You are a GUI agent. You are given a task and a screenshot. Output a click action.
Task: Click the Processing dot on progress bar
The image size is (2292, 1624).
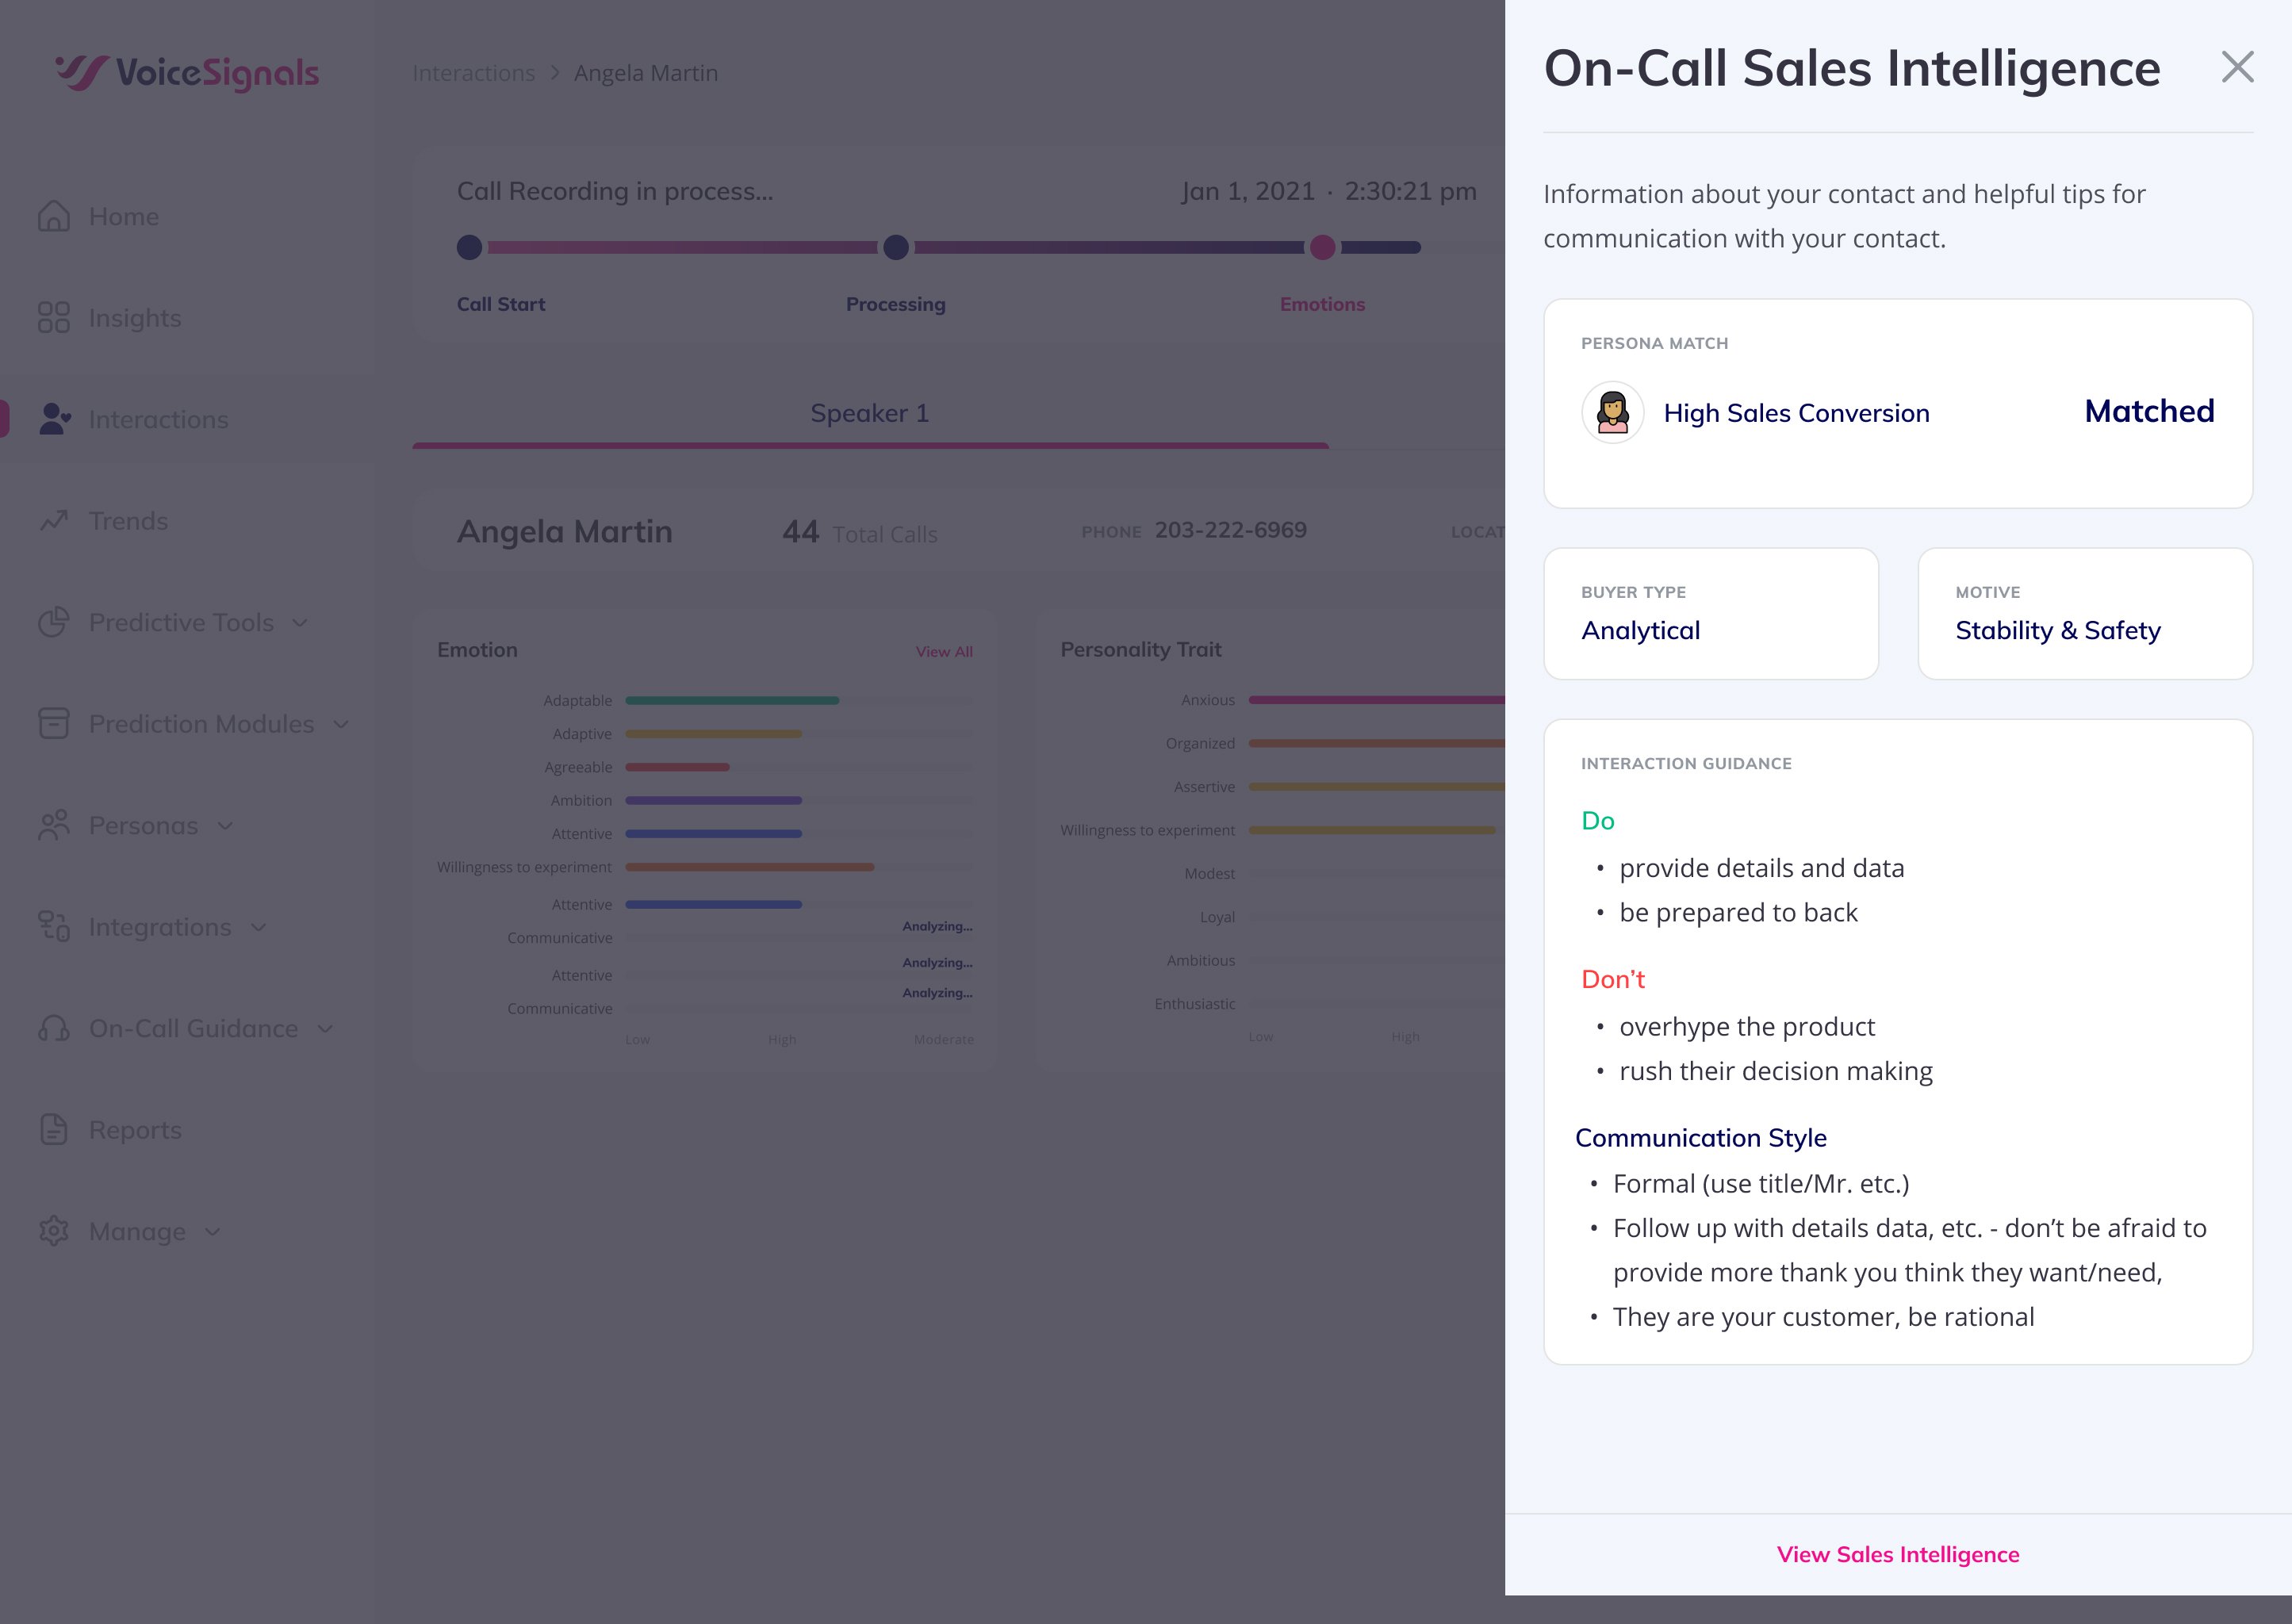896,248
